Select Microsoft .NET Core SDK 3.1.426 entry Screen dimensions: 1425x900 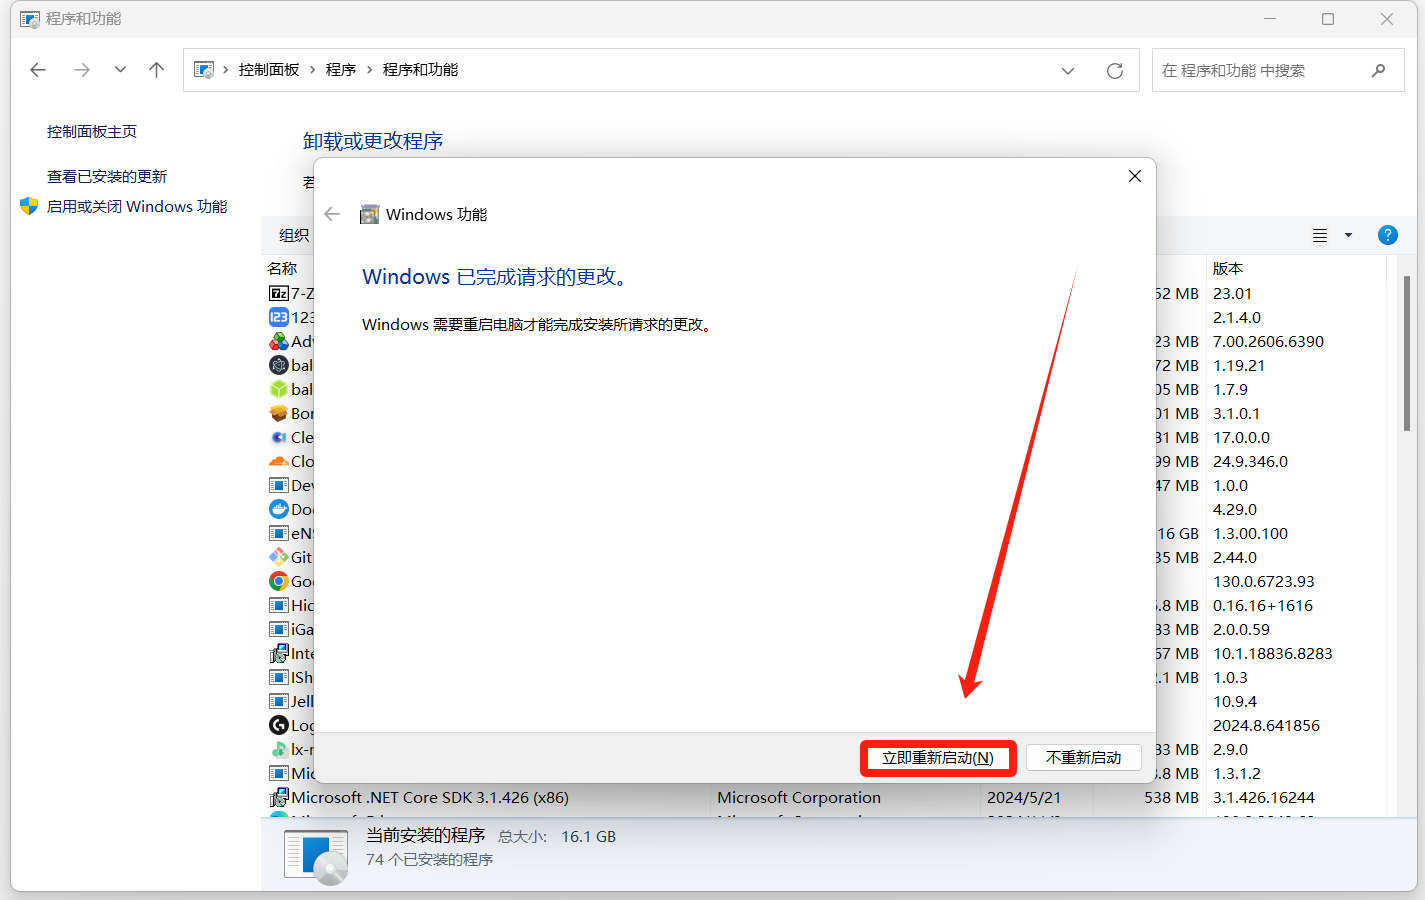pos(430,798)
